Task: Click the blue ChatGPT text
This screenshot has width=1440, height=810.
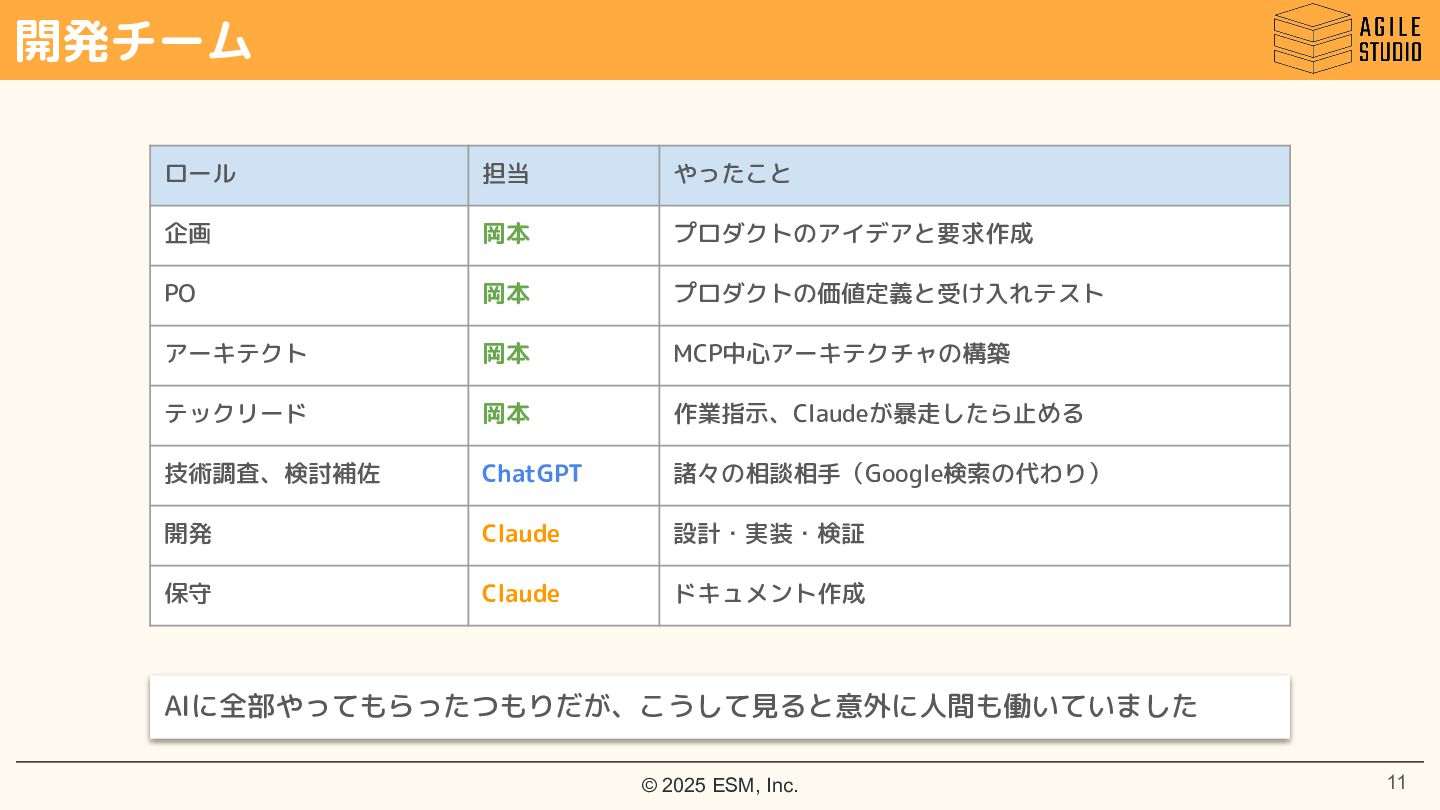Action: point(531,474)
